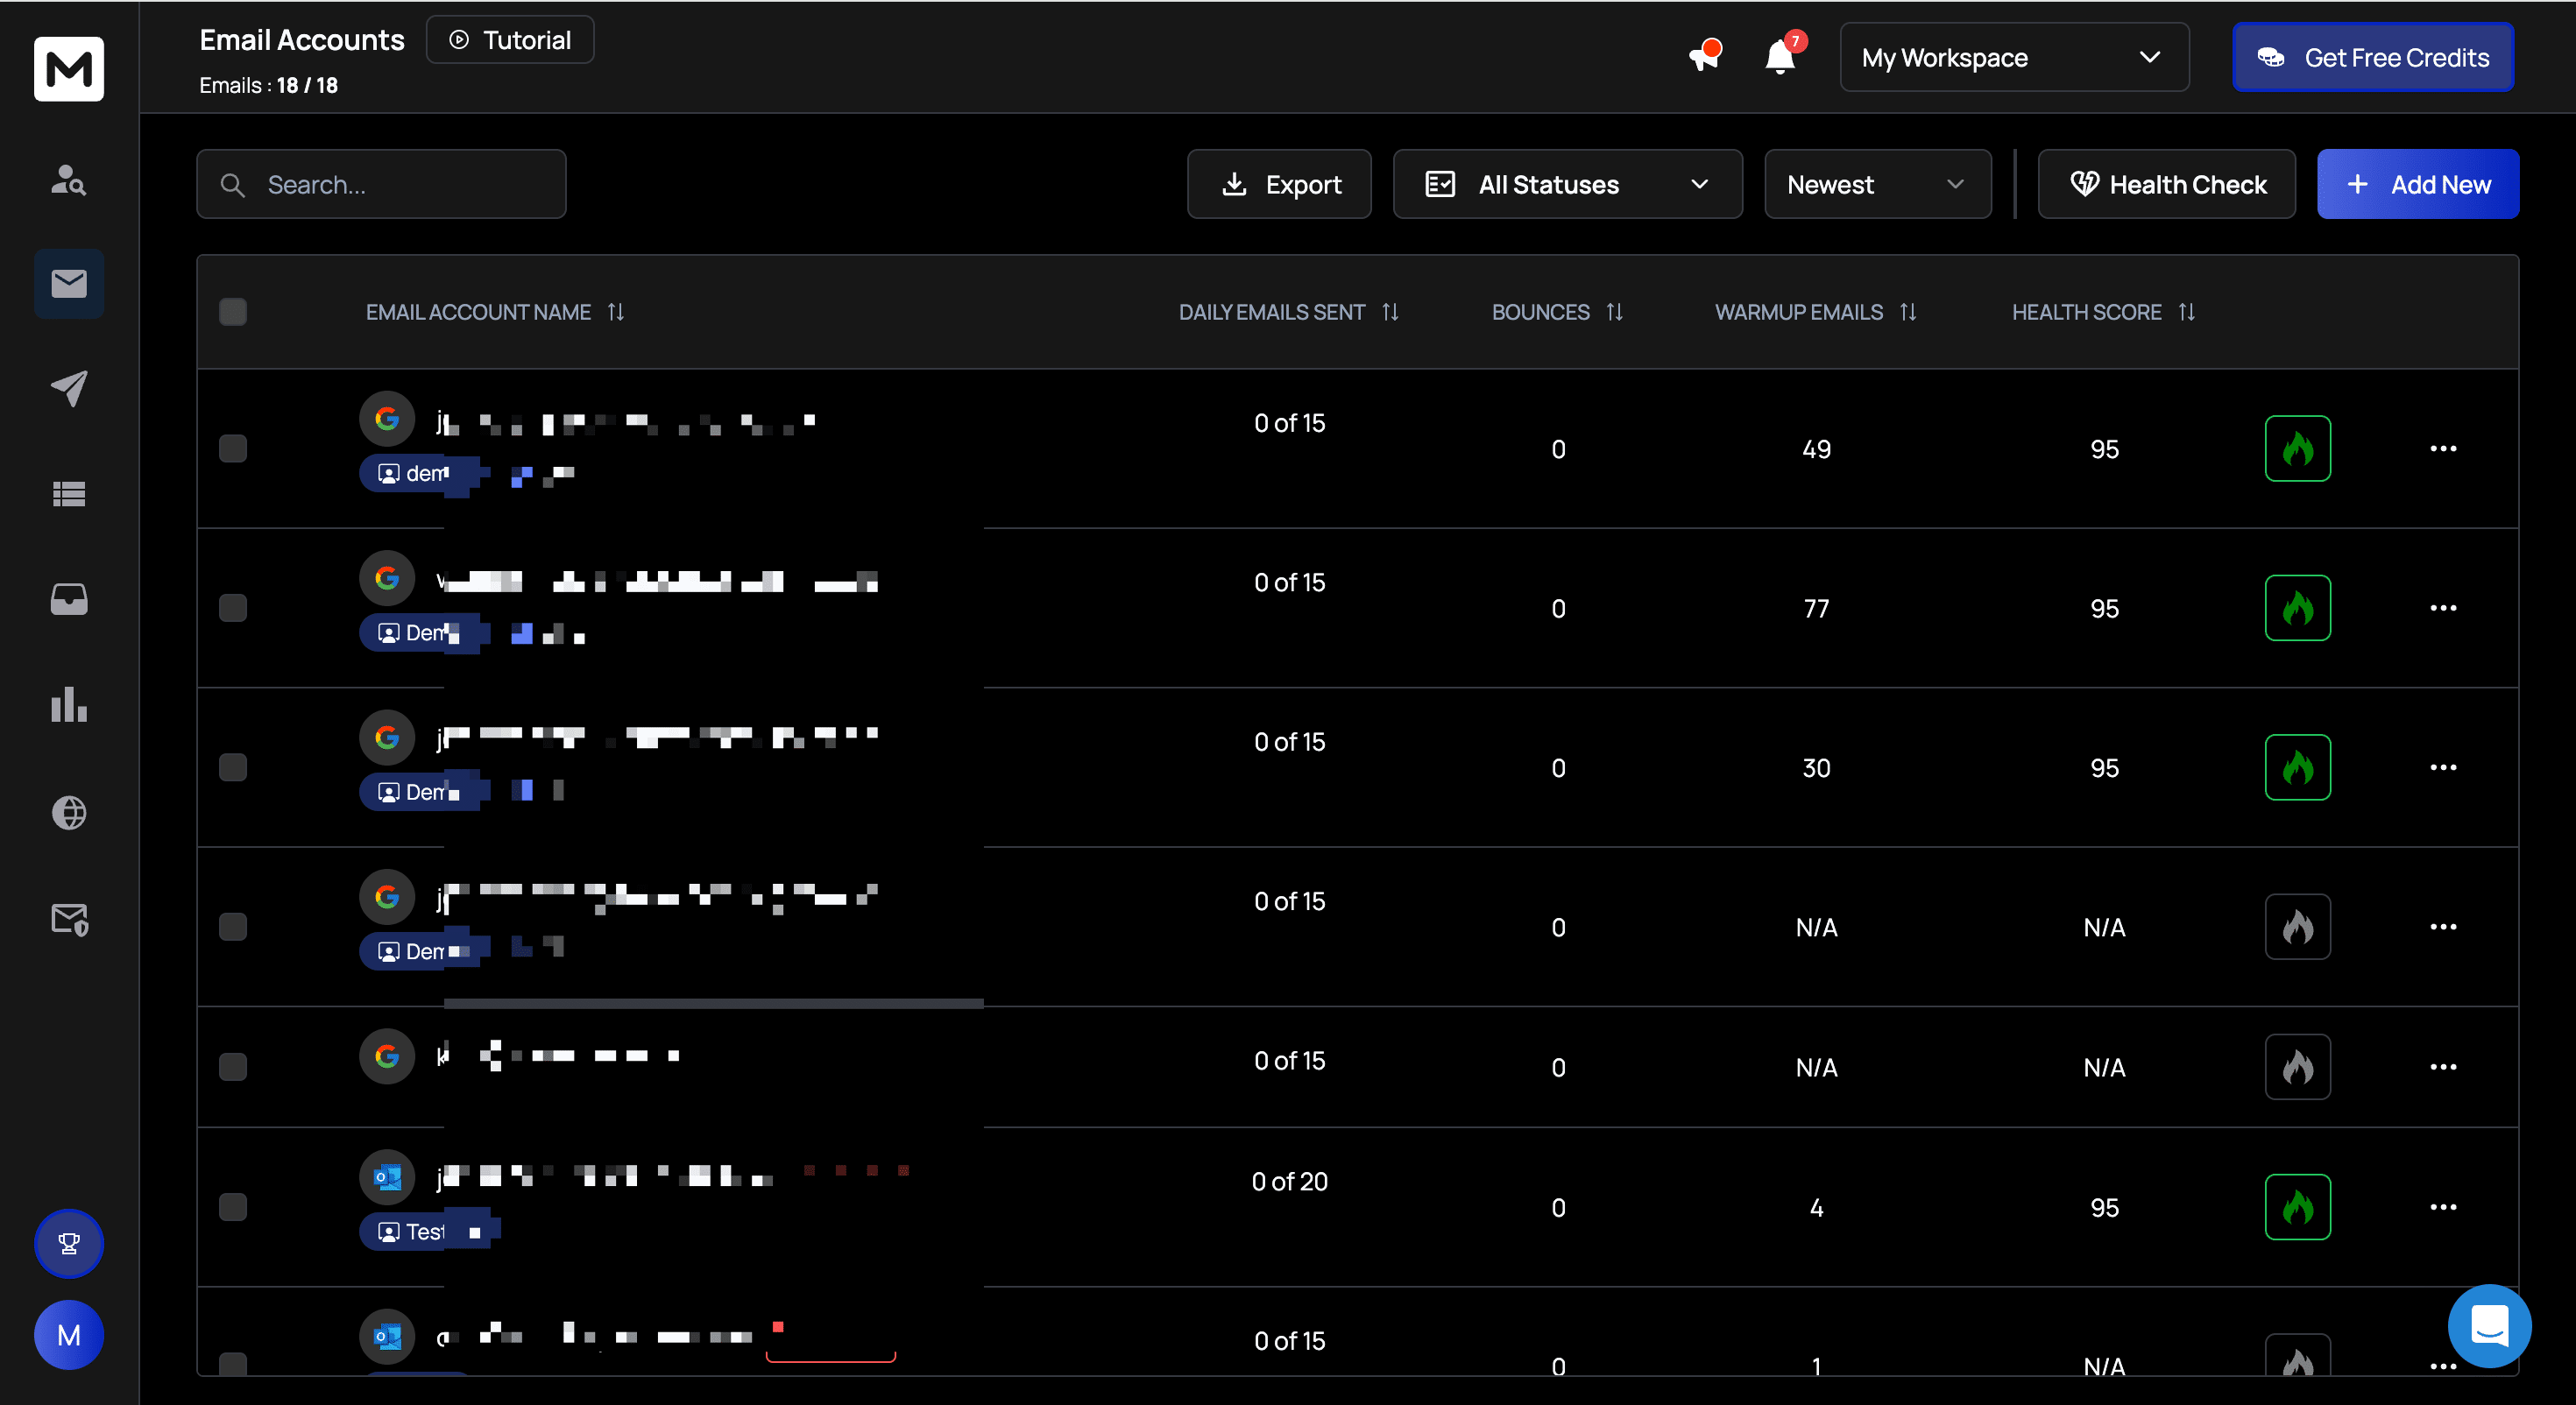2576x1405 pixels.
Task: Open the notifications bell icon
Action: 1779,57
